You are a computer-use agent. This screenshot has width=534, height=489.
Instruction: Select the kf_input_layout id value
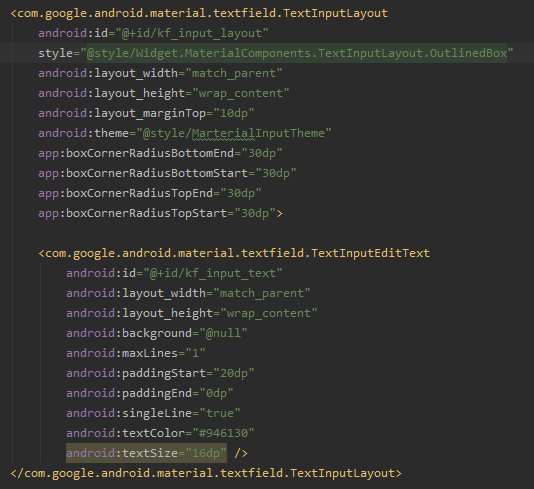192,33
